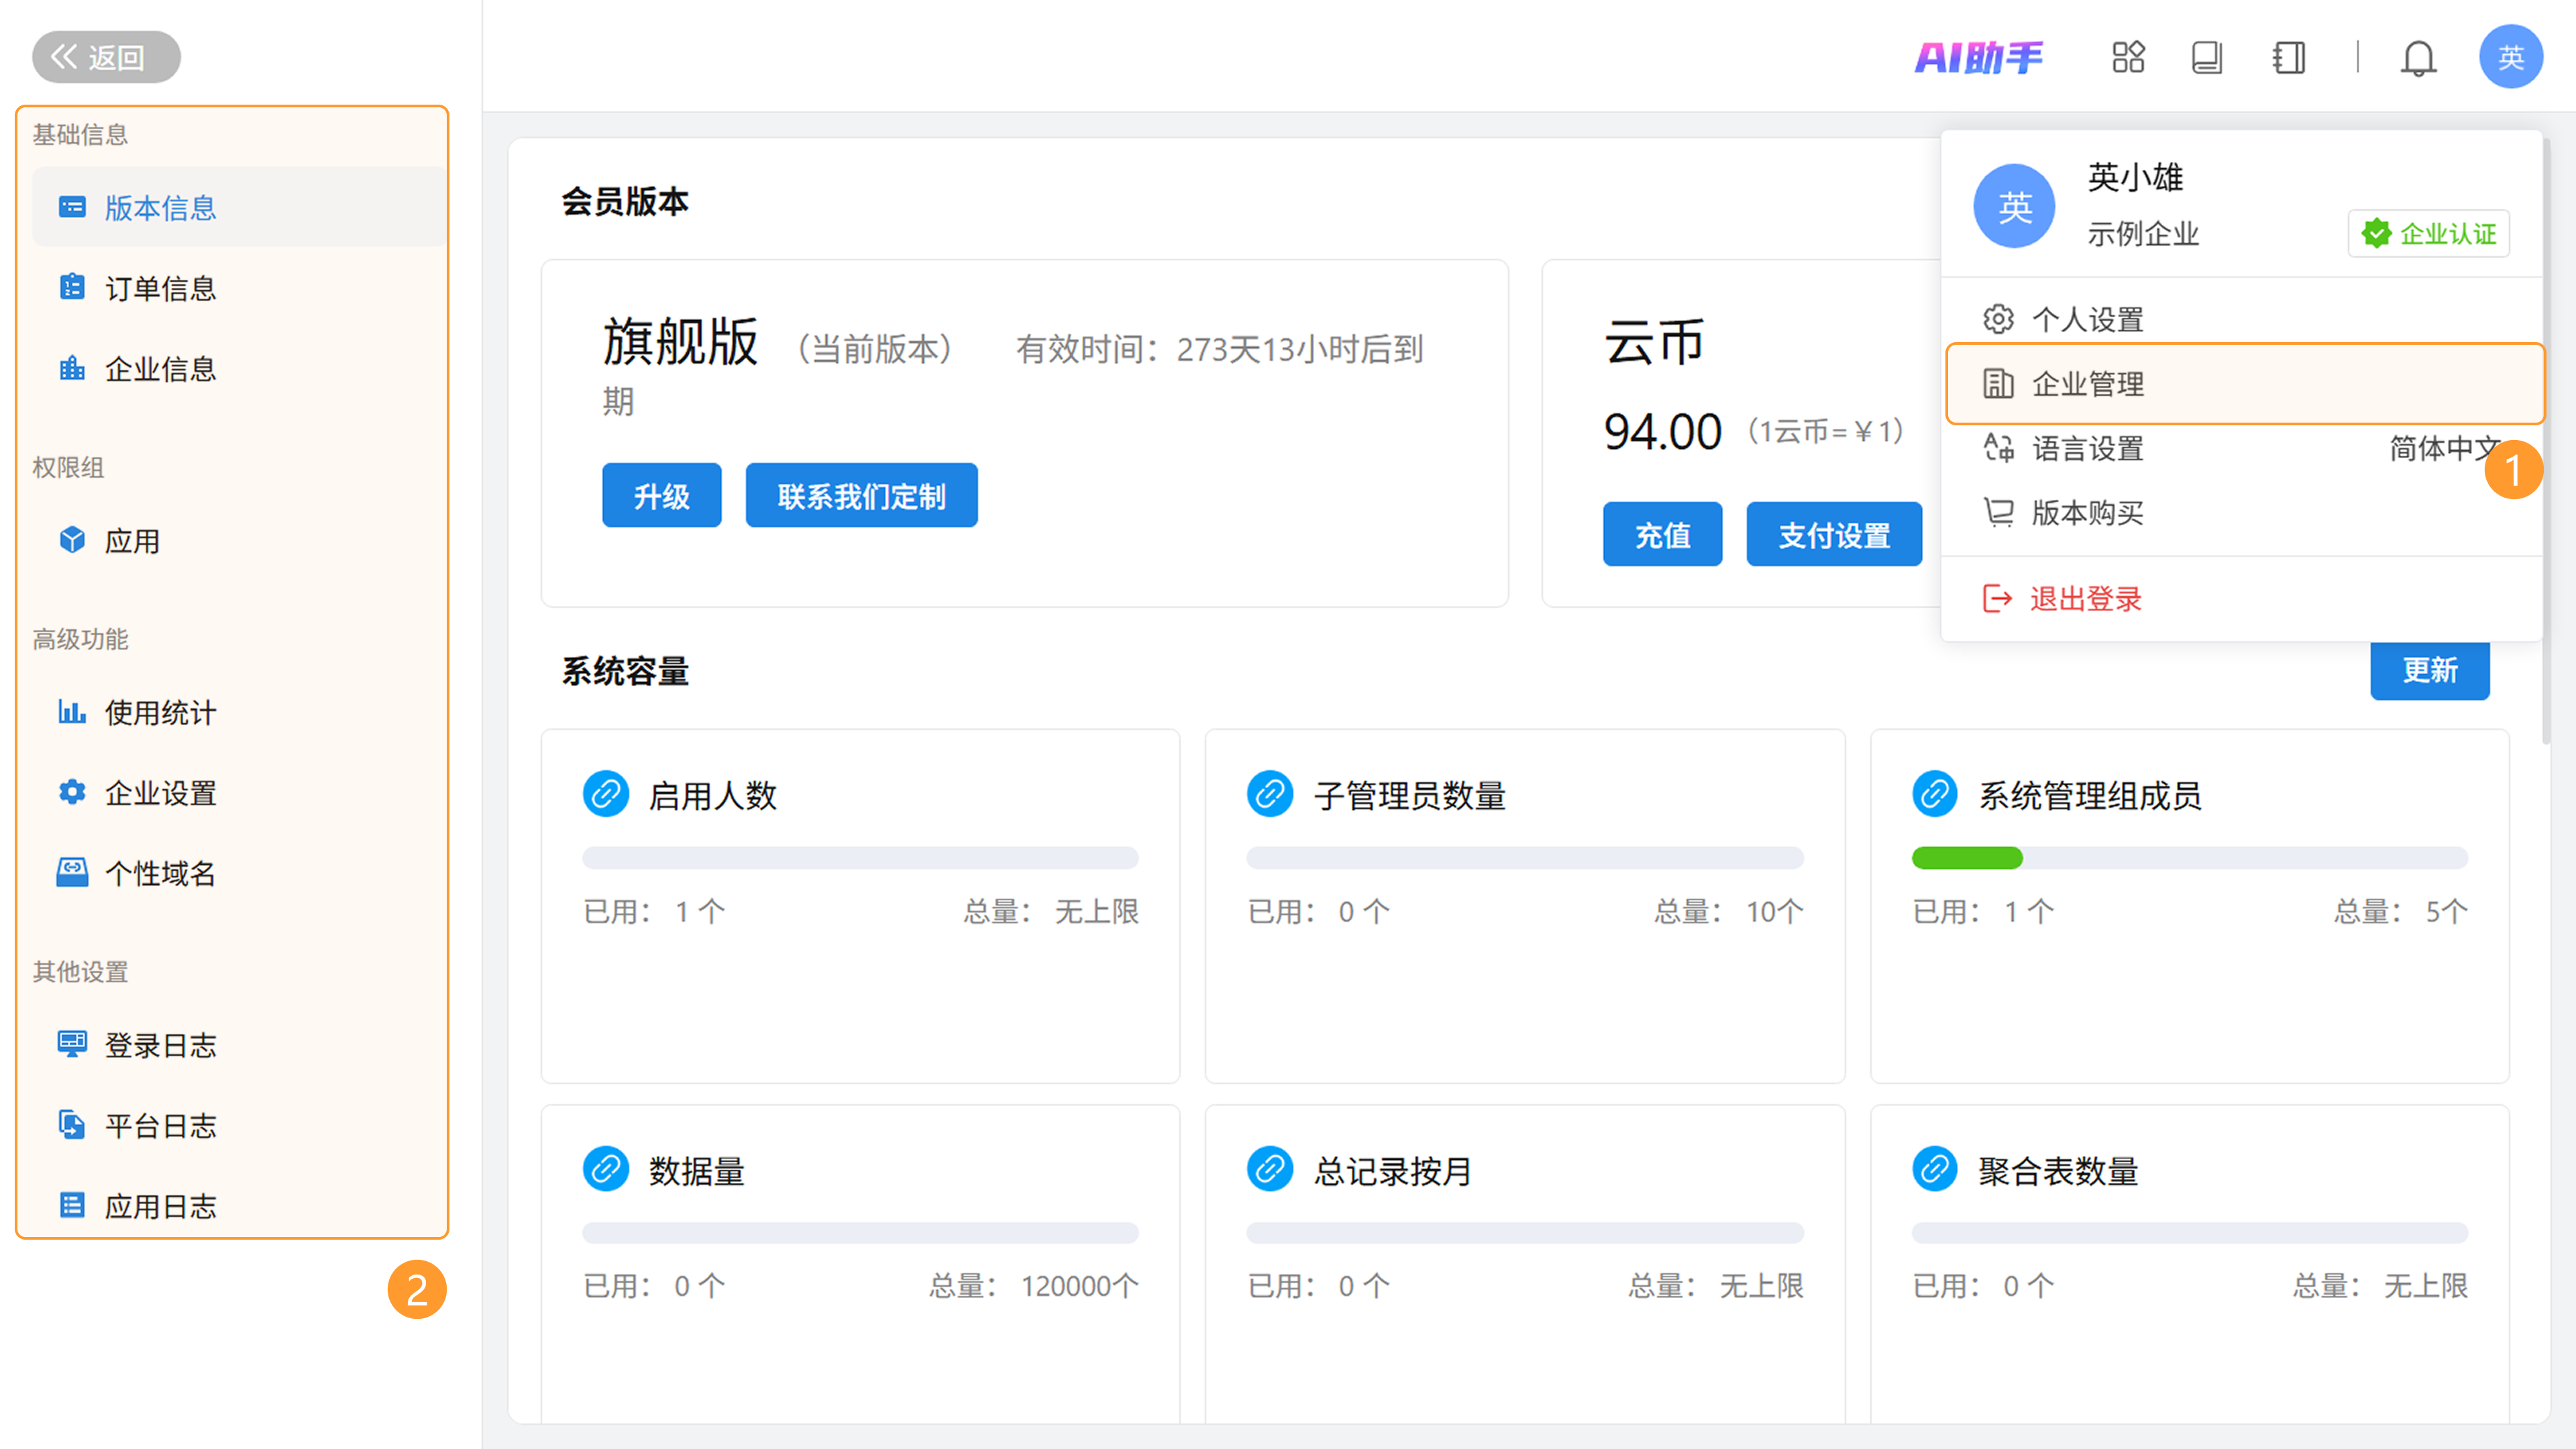Select 企业管理 in user menu

2087,384
